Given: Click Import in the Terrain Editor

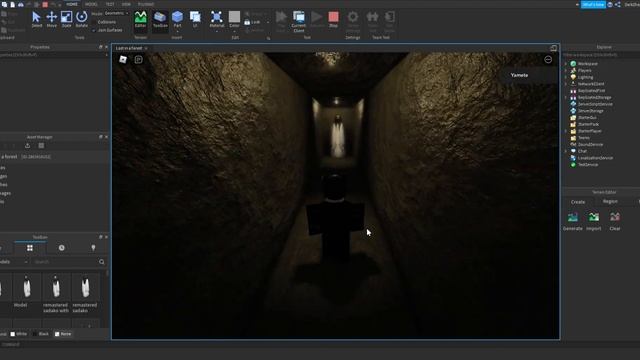Looking at the screenshot, I should 594,221.
